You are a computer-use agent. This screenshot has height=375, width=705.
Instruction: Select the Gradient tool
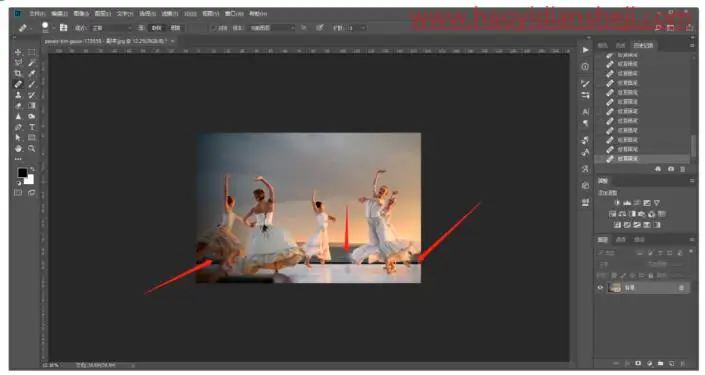31,106
